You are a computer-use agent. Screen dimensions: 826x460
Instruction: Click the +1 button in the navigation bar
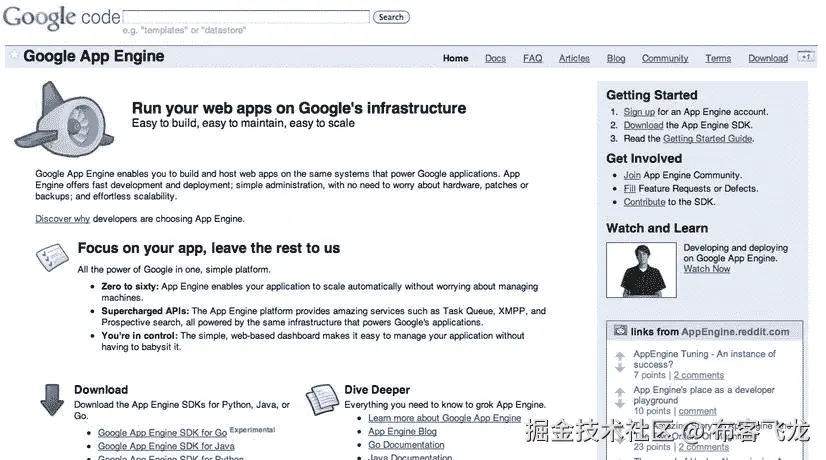(806, 57)
